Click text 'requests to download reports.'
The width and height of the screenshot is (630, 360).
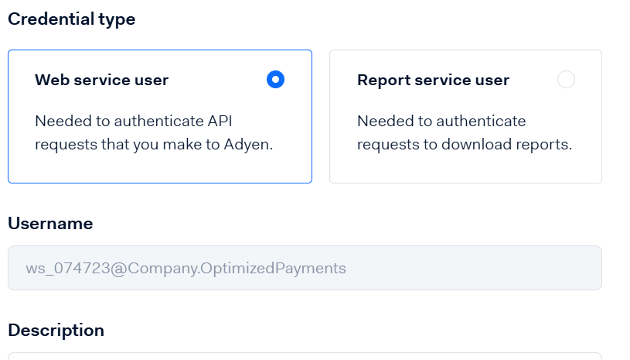point(464,144)
